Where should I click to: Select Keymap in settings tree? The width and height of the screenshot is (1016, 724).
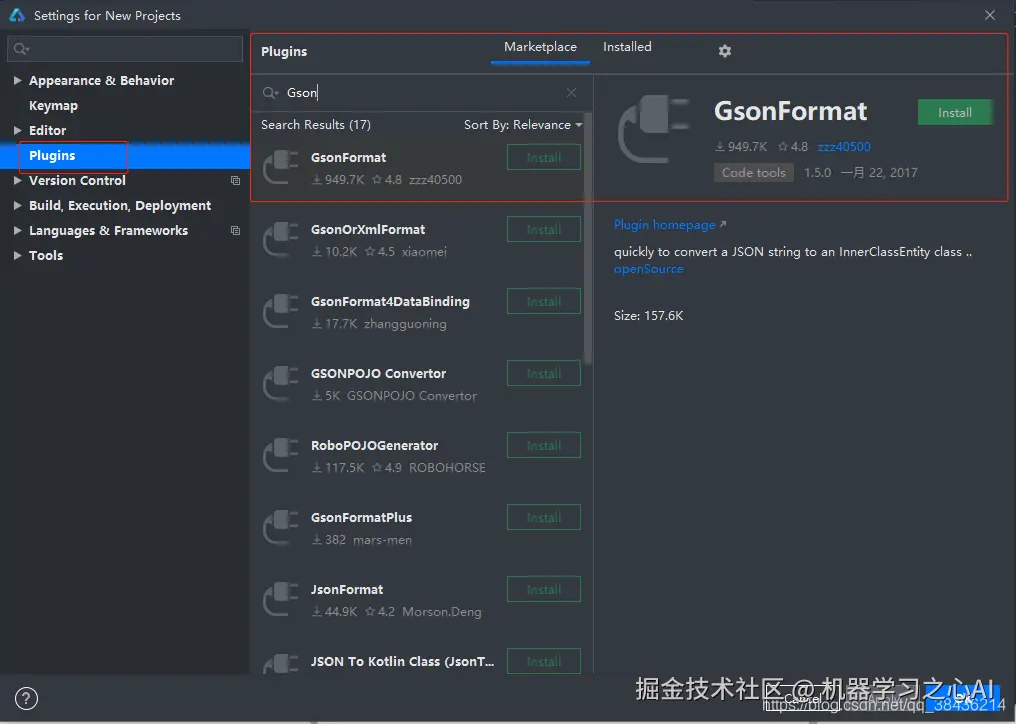53,105
